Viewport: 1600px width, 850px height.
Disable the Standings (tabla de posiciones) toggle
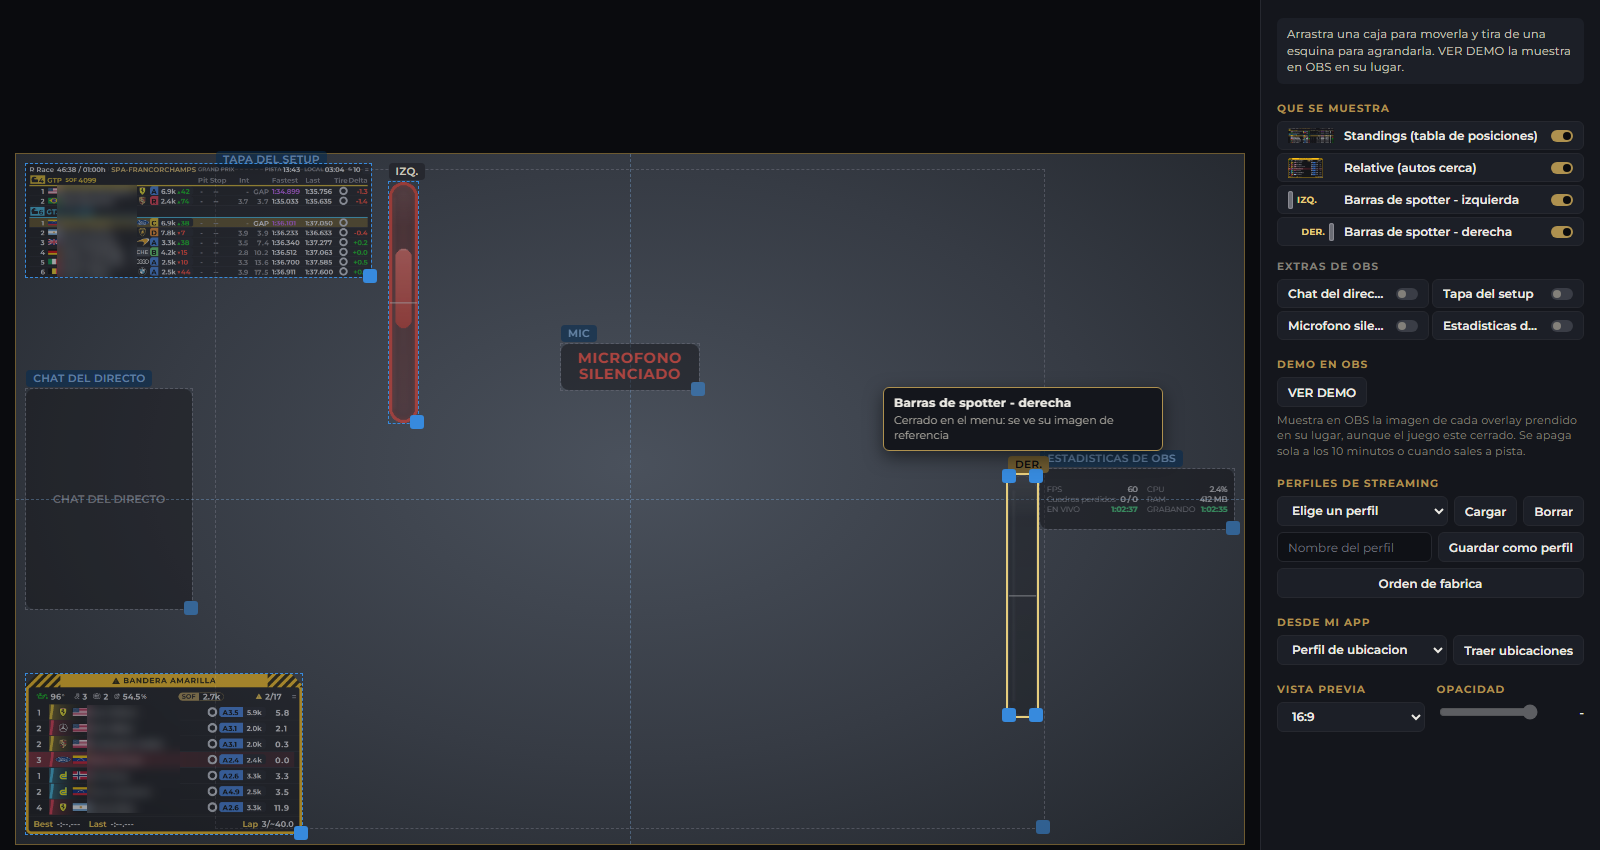(1561, 136)
